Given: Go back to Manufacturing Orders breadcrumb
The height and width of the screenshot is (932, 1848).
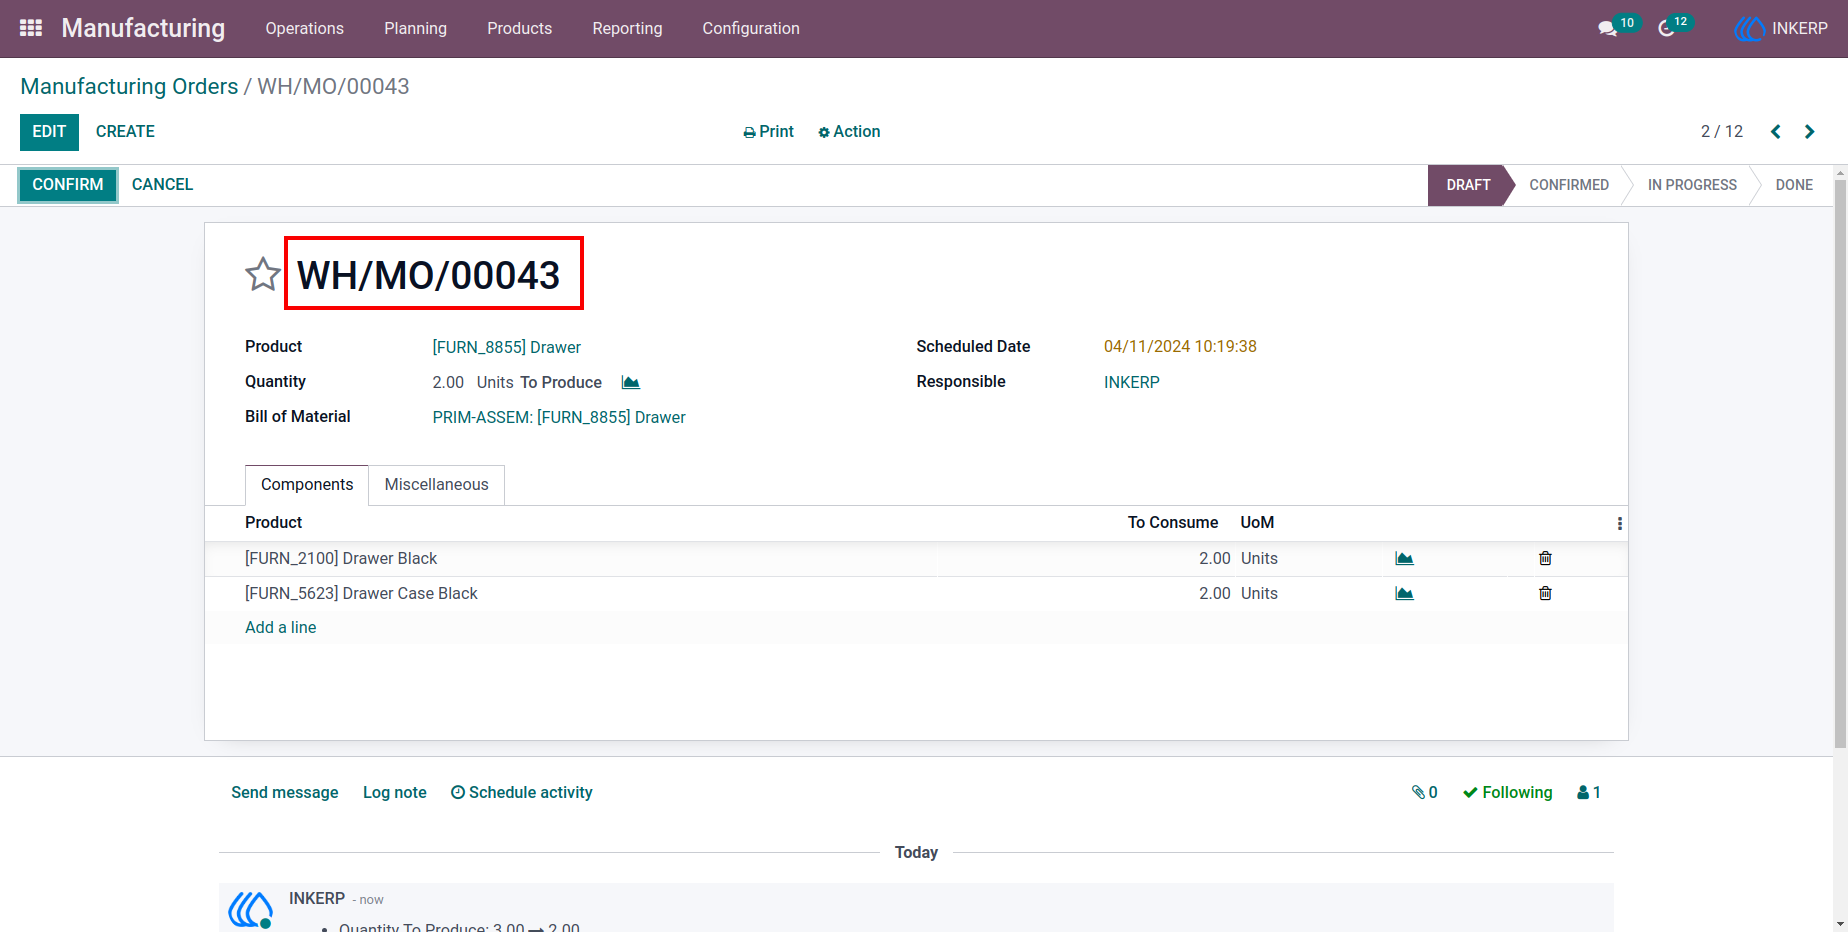Looking at the screenshot, I should pyautogui.click(x=129, y=87).
